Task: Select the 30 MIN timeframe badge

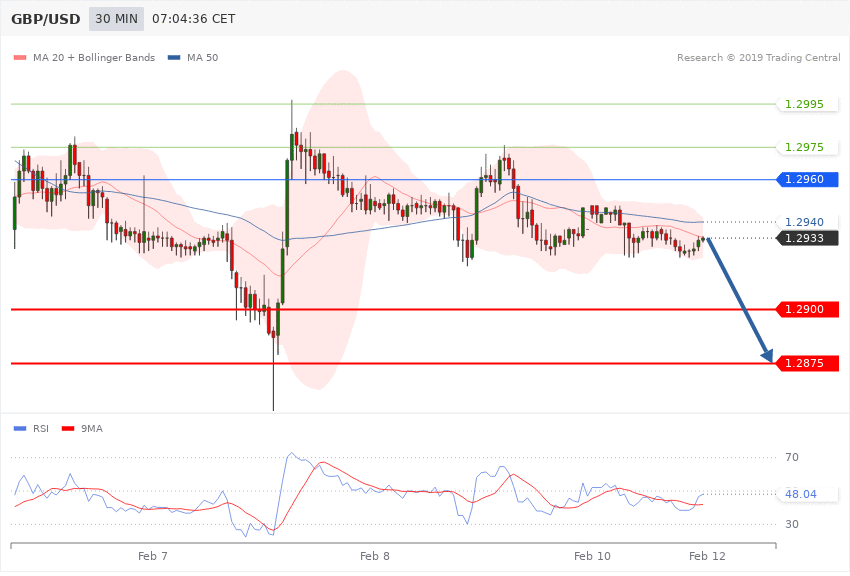Action: coord(117,19)
